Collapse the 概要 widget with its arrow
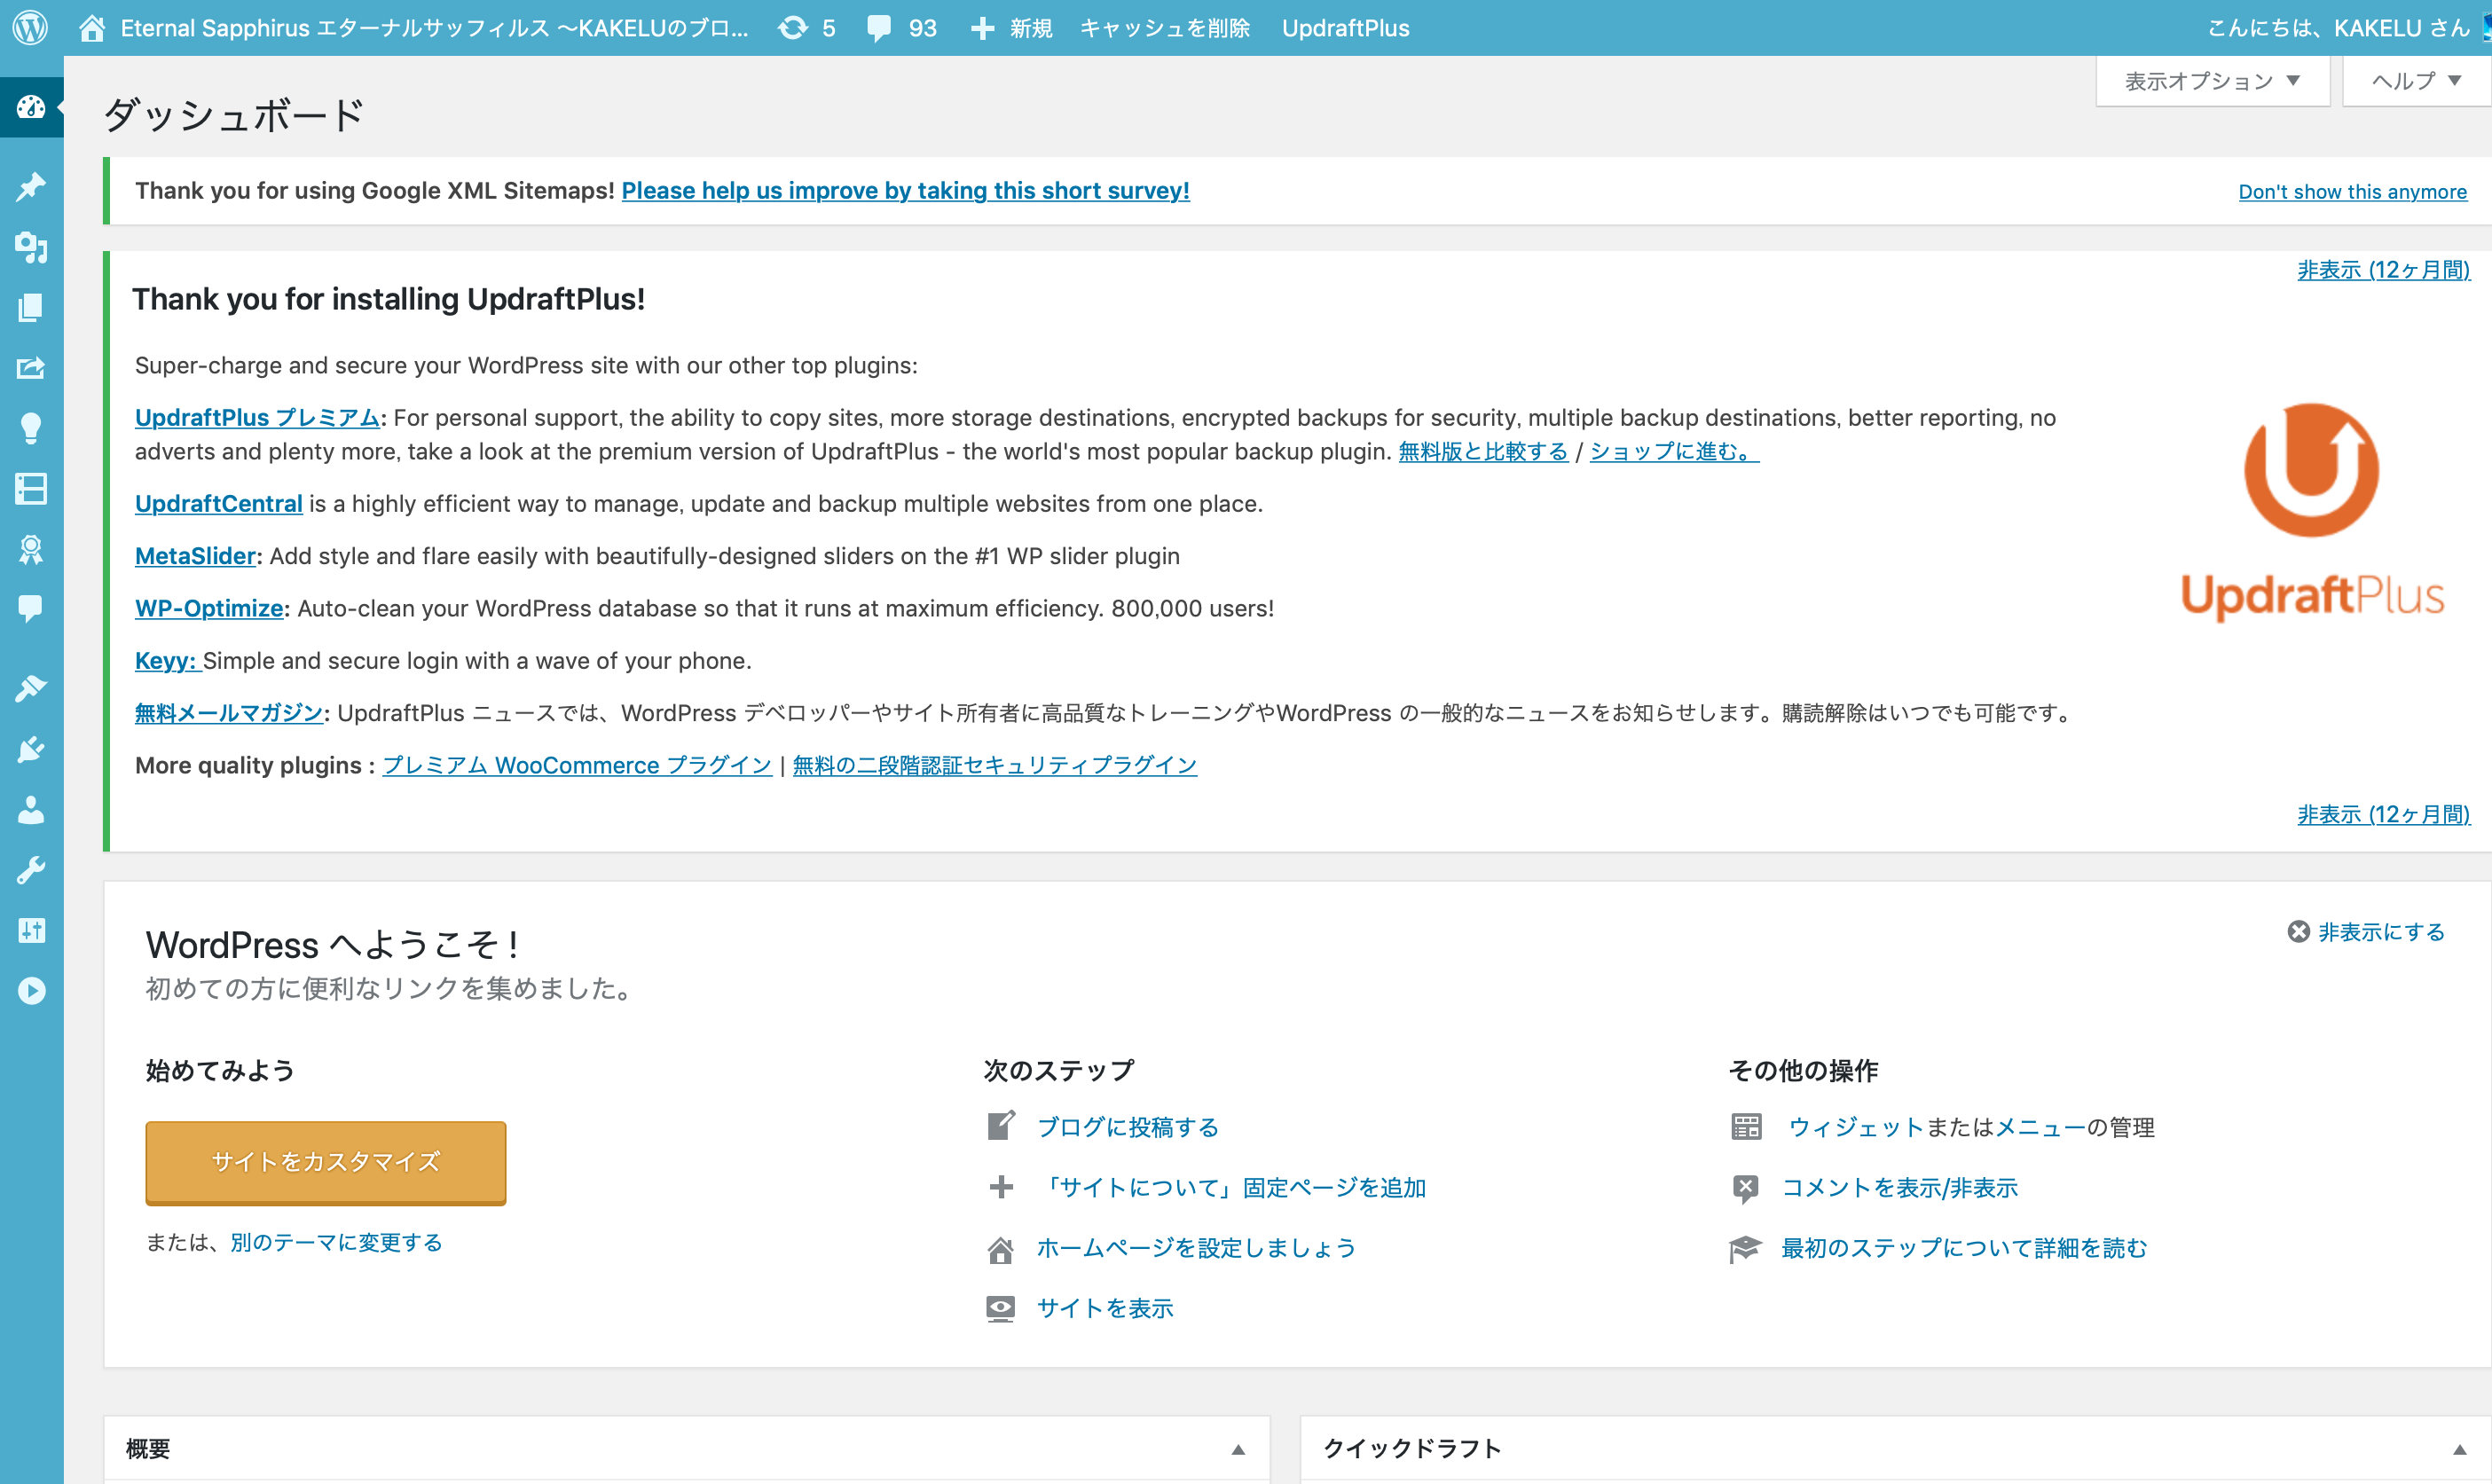The width and height of the screenshot is (2492, 1484). 1238,1449
